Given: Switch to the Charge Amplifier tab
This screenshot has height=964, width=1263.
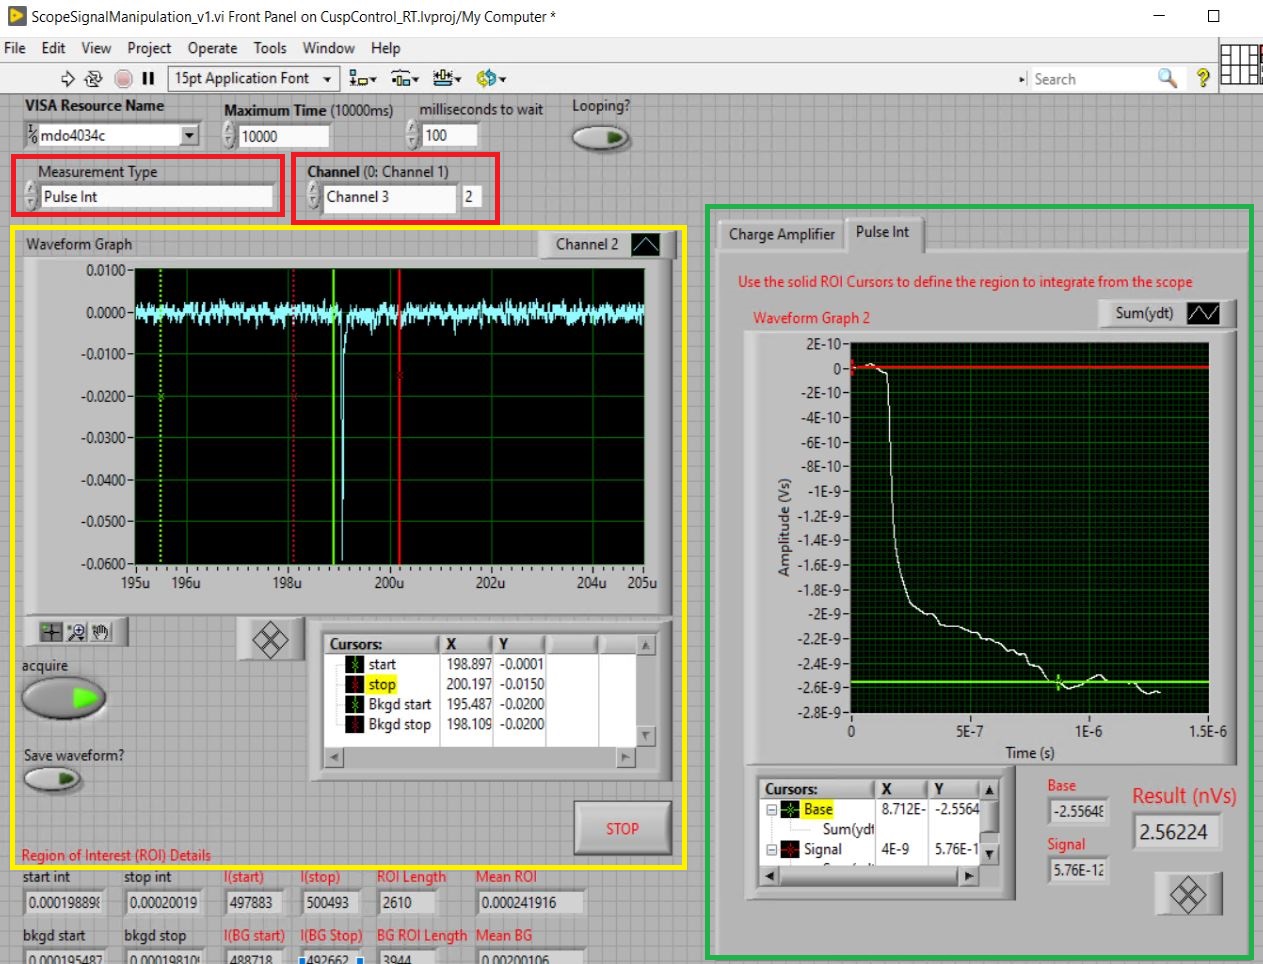Looking at the screenshot, I should 781,234.
